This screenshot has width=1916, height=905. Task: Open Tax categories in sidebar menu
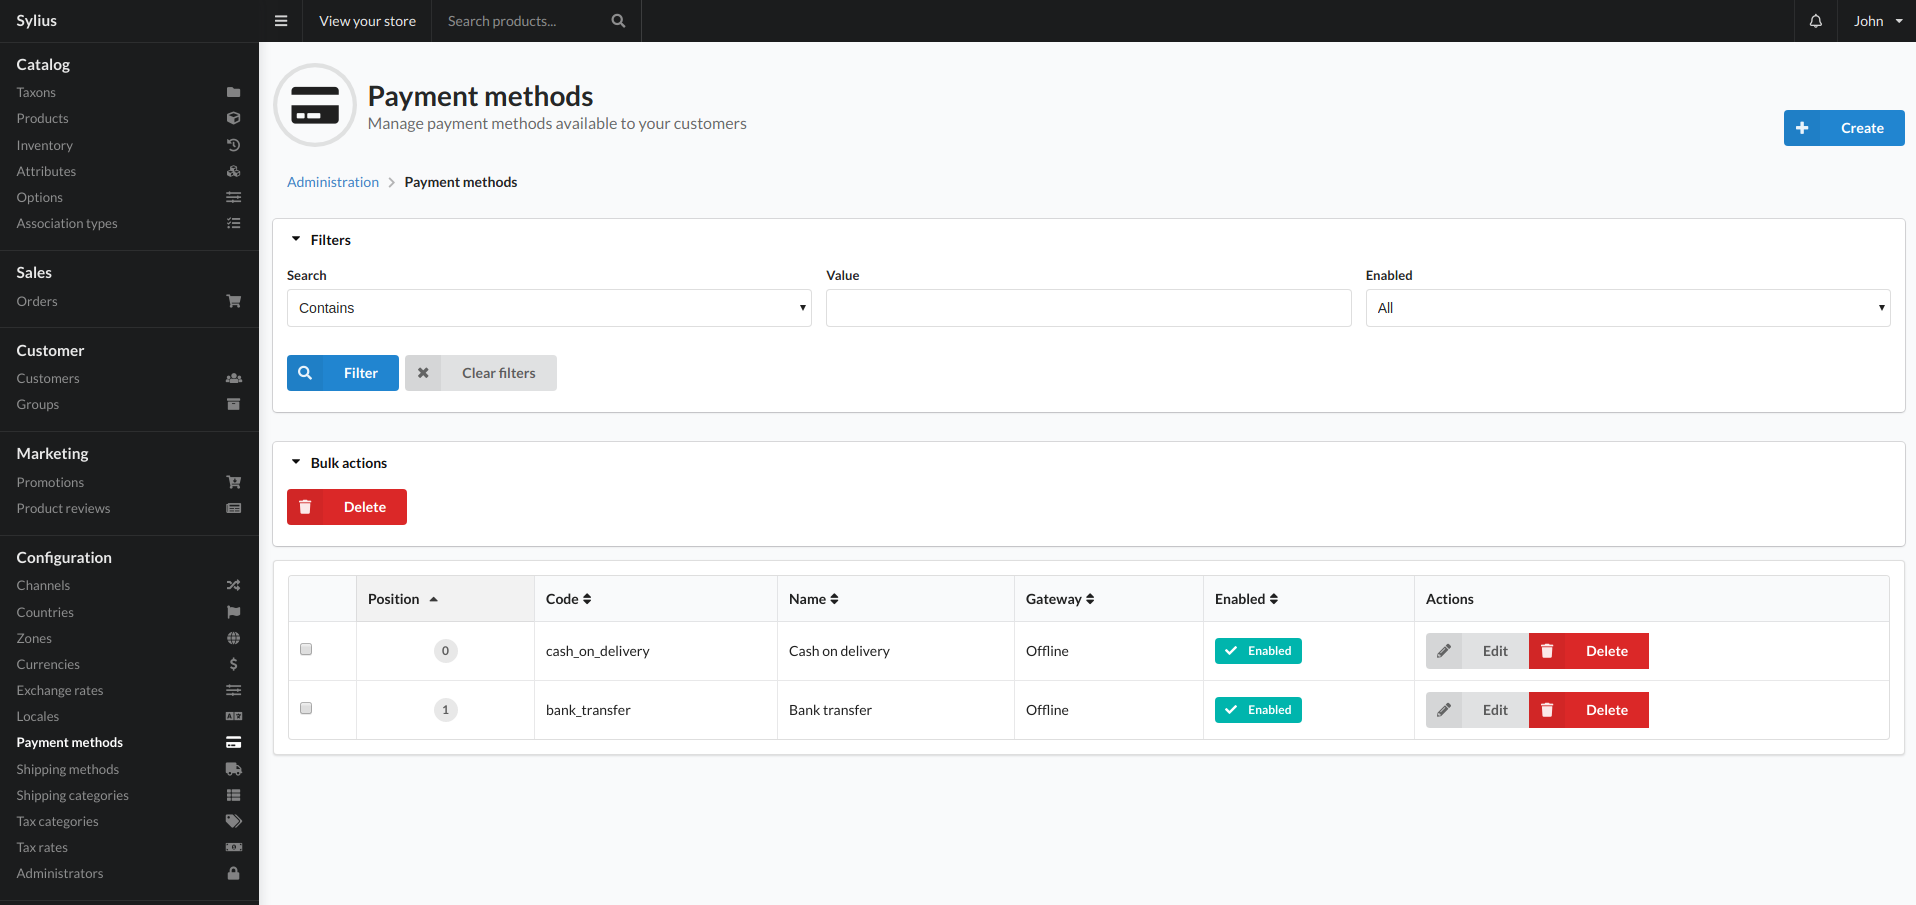click(129, 821)
